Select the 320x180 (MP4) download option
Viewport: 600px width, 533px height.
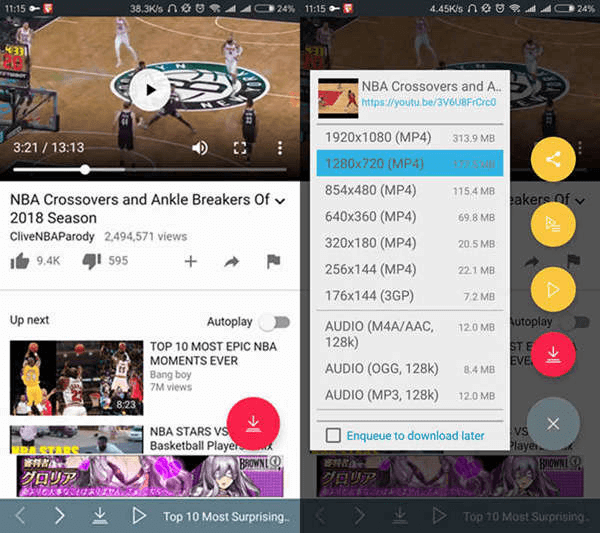pyautogui.click(x=410, y=243)
